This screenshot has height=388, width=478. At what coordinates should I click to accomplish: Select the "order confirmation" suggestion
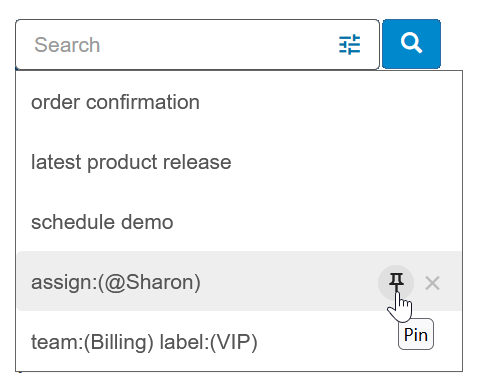pyautogui.click(x=239, y=102)
